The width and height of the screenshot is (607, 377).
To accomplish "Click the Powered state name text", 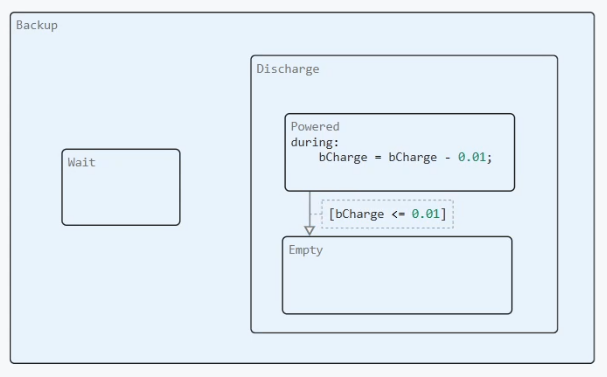I will 315,127.
